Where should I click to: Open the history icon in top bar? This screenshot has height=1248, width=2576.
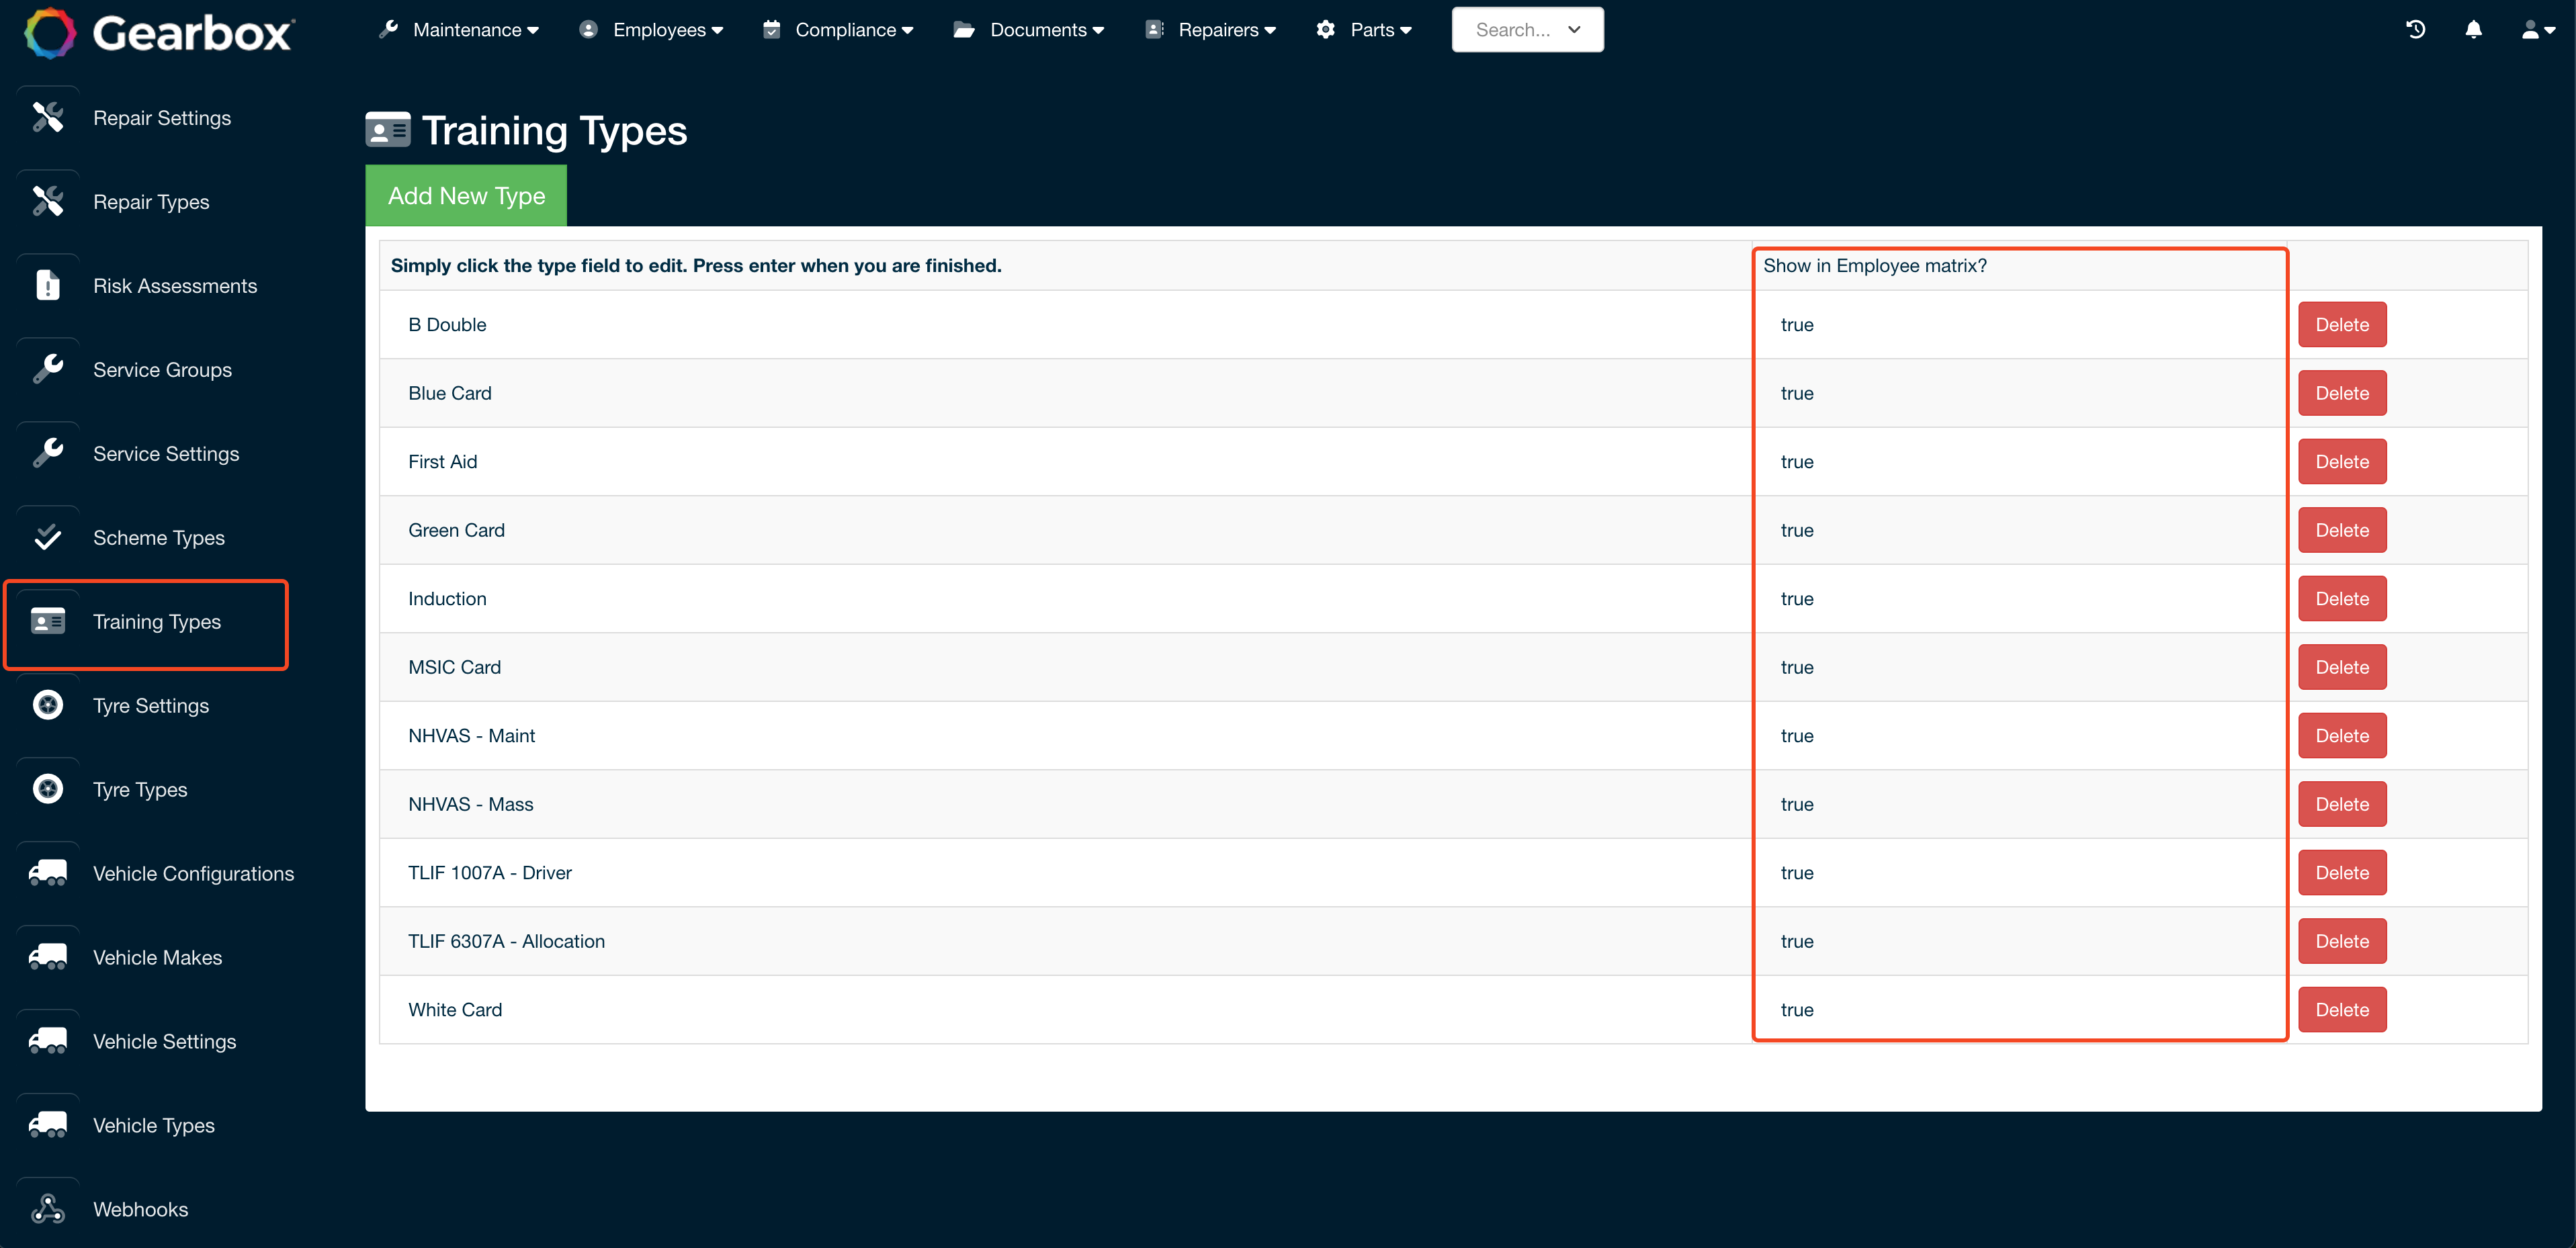coord(2417,29)
